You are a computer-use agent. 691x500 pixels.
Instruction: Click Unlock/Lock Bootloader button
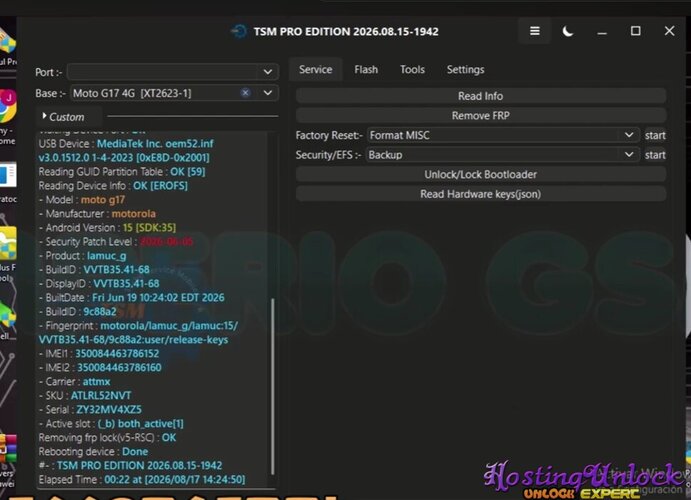(x=481, y=174)
